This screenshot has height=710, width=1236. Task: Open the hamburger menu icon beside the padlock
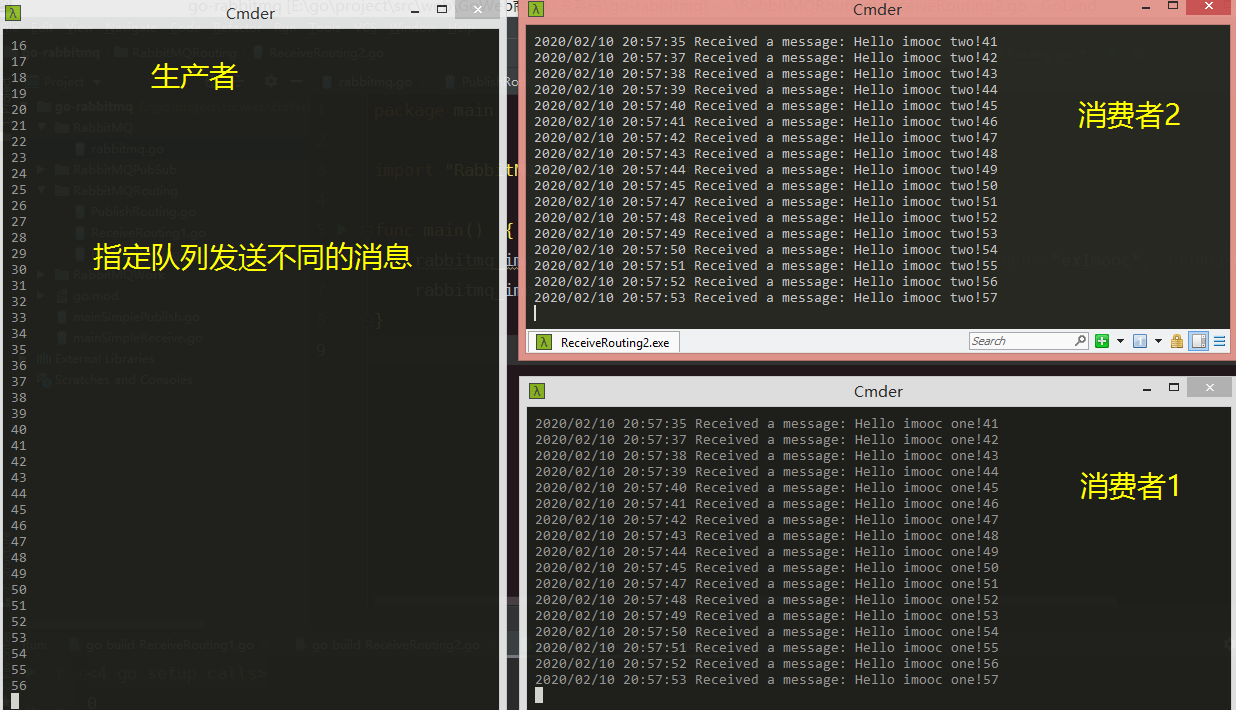1220,341
